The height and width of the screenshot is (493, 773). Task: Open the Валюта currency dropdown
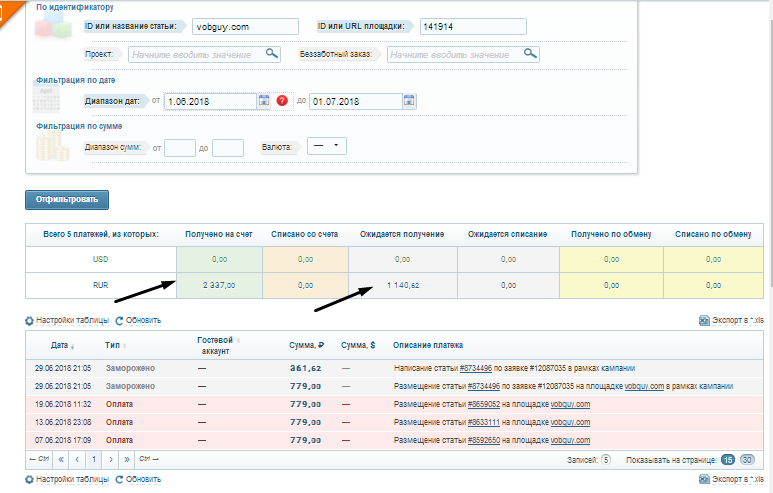point(327,146)
